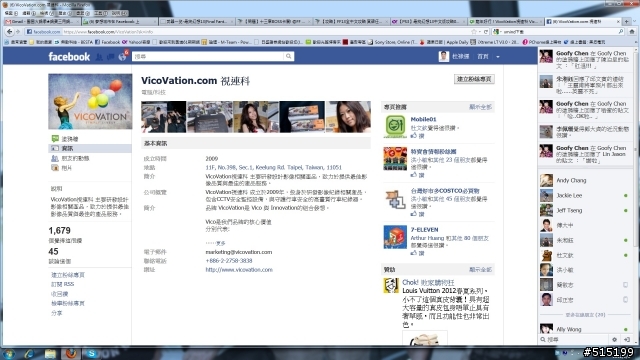Open the Mobile01 page link
This screenshot has width=640, height=360.
[423, 119]
